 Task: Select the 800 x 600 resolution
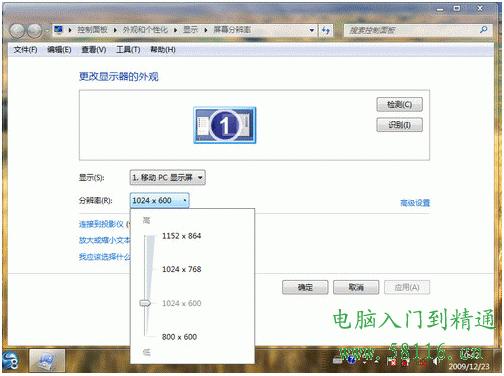click(x=179, y=337)
